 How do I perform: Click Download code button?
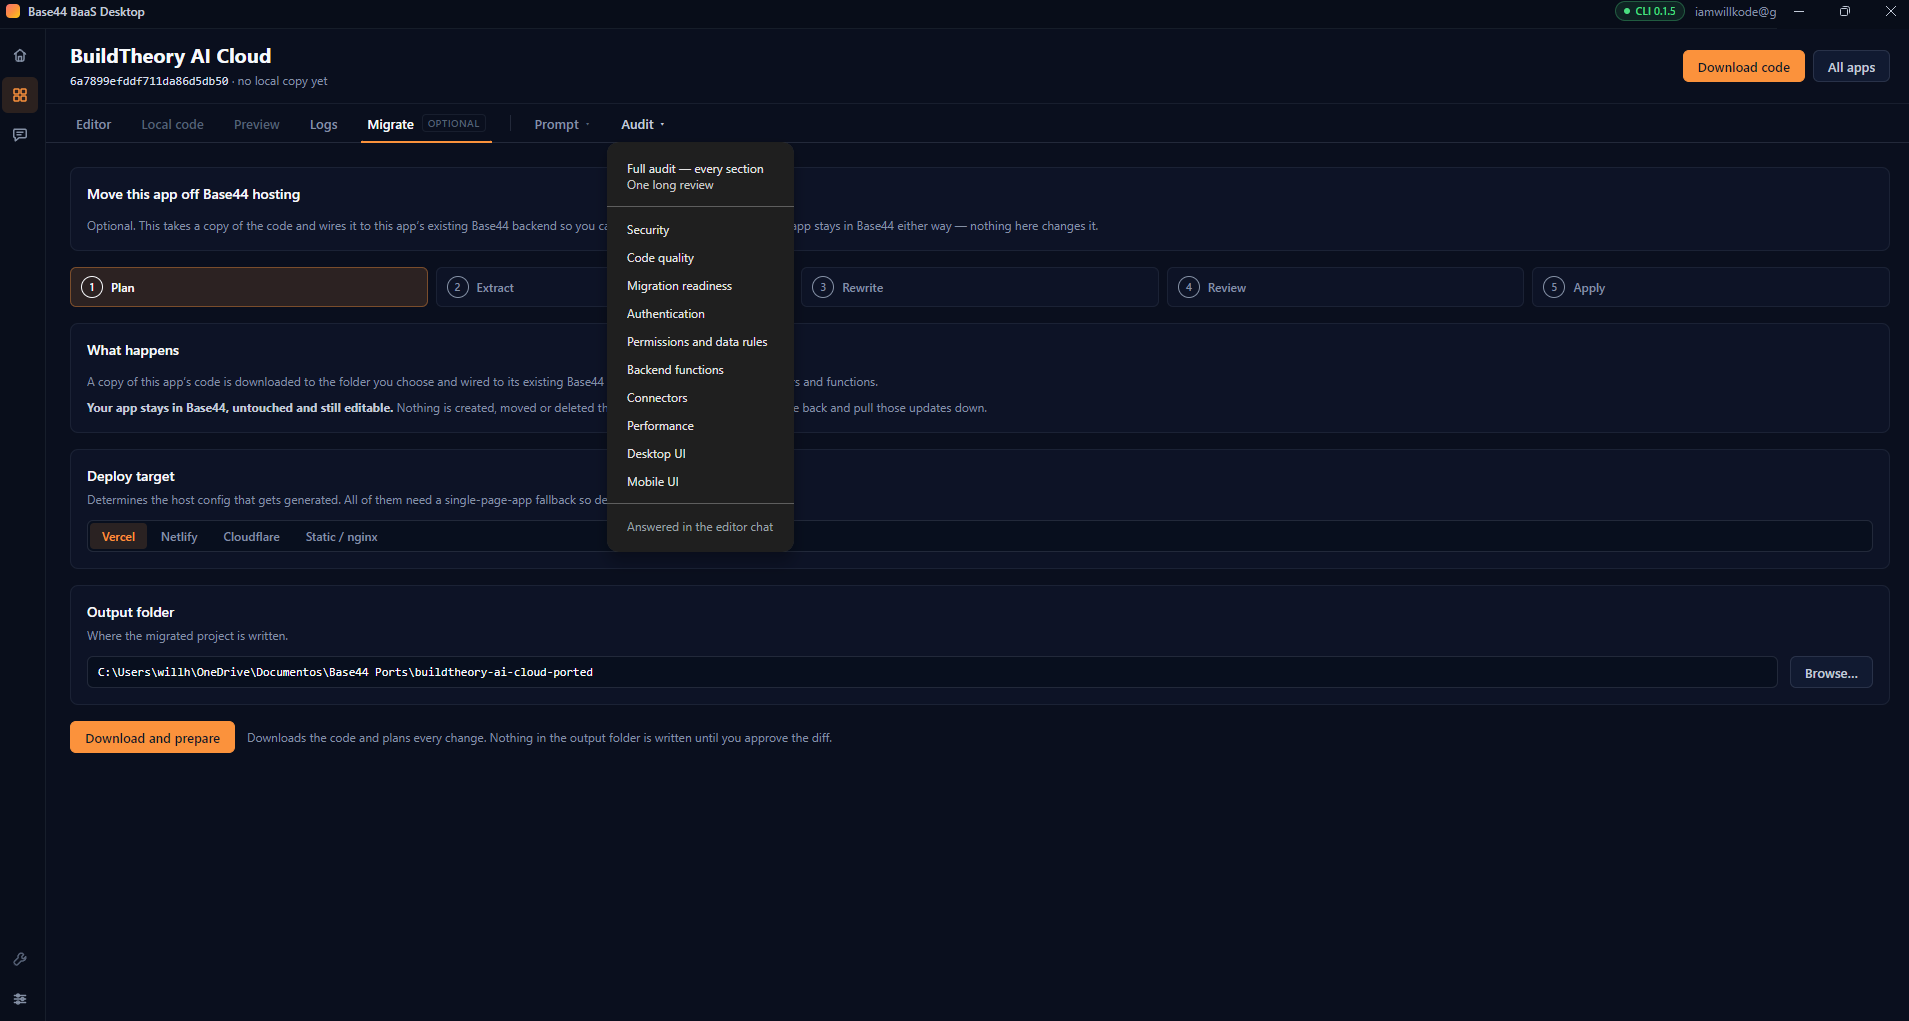[1743, 67]
